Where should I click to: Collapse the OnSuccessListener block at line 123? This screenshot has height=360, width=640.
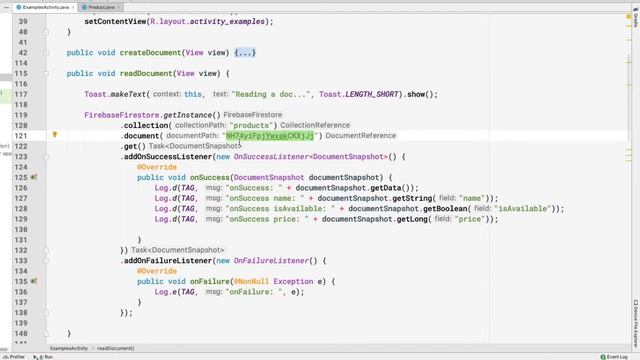click(46, 157)
